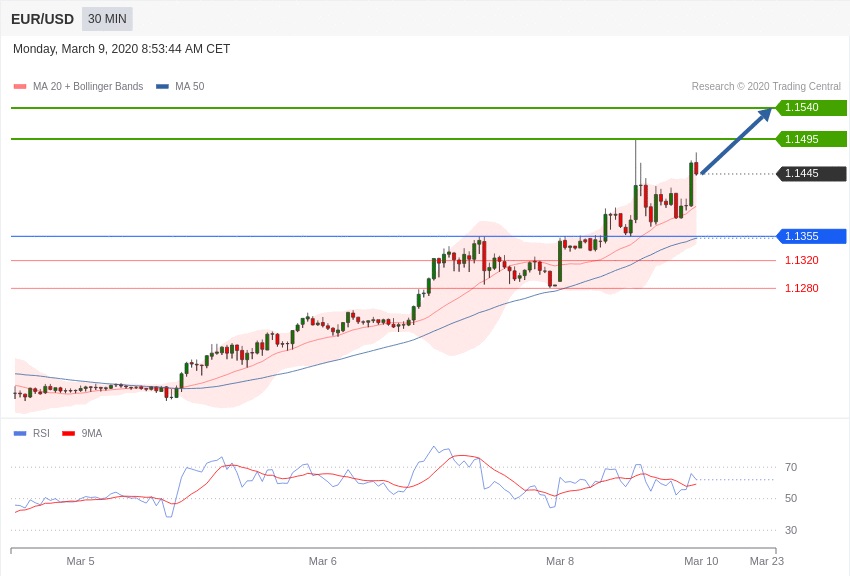
Task: Click the 1.1445 black current price tag
Action: coord(810,174)
